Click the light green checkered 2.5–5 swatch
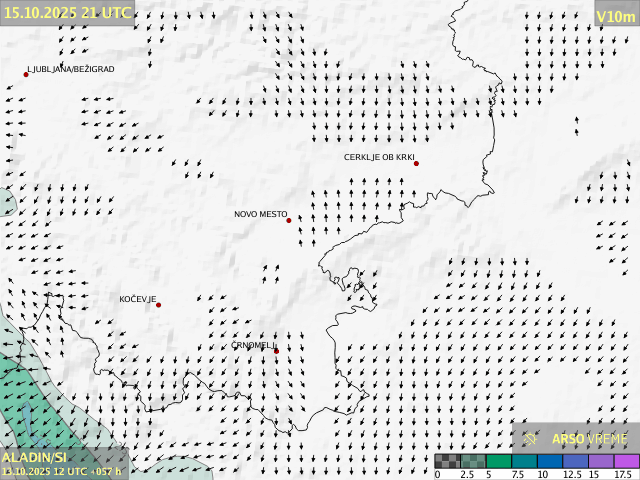 pyautogui.click(x=474, y=461)
